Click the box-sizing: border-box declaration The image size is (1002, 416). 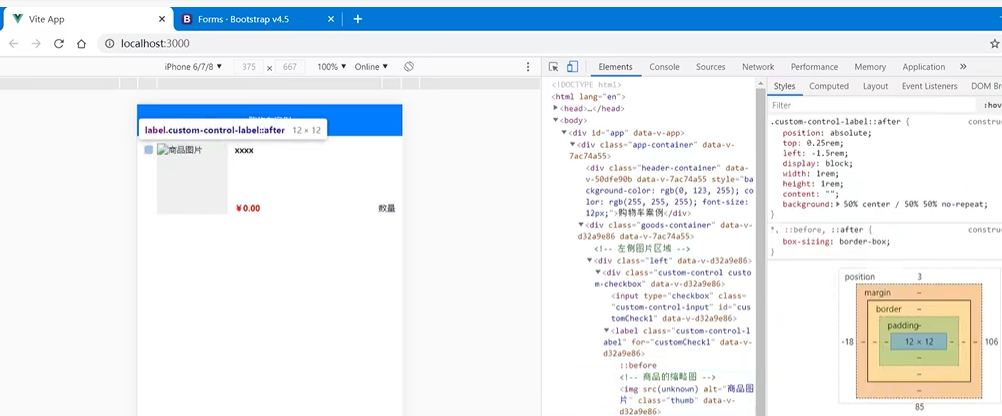(836, 242)
